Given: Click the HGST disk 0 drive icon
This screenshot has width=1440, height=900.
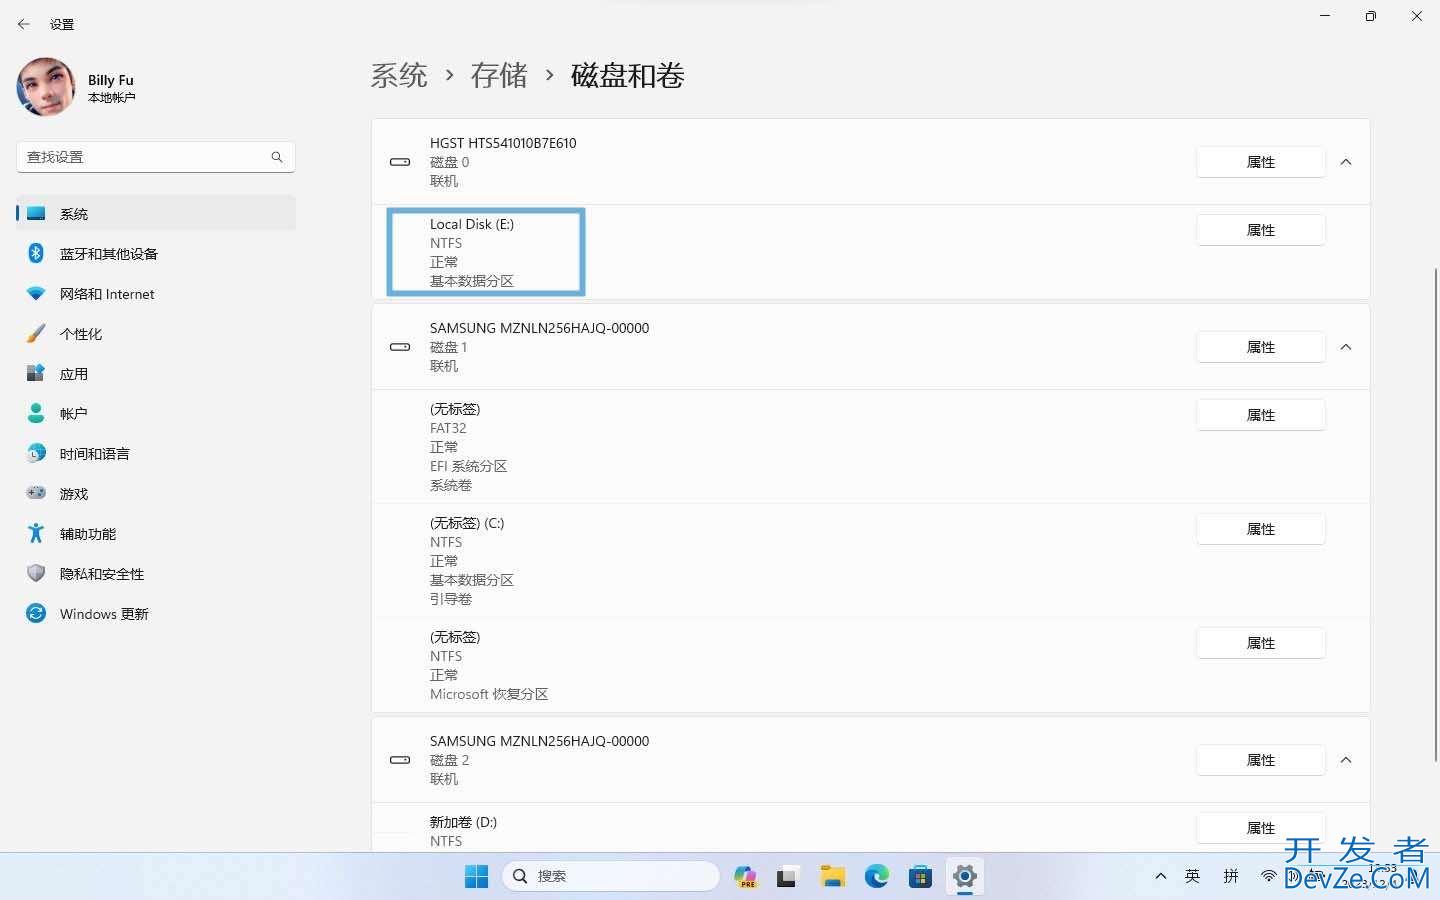Looking at the screenshot, I should tap(400, 162).
